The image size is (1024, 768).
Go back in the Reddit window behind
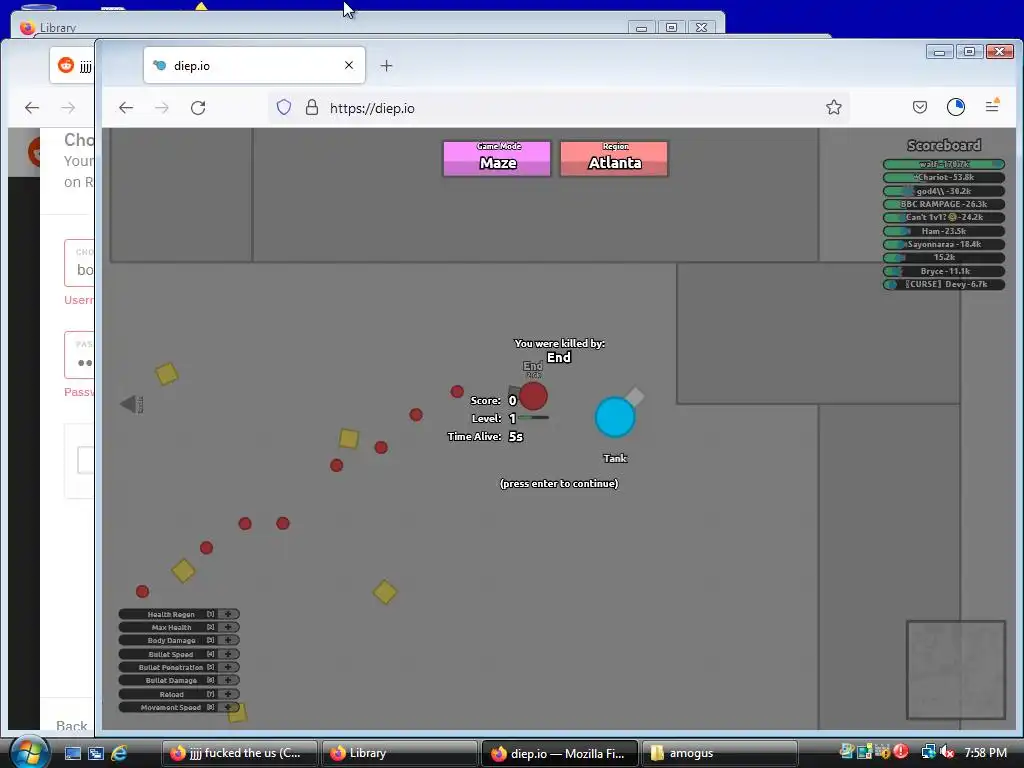pos(32,108)
